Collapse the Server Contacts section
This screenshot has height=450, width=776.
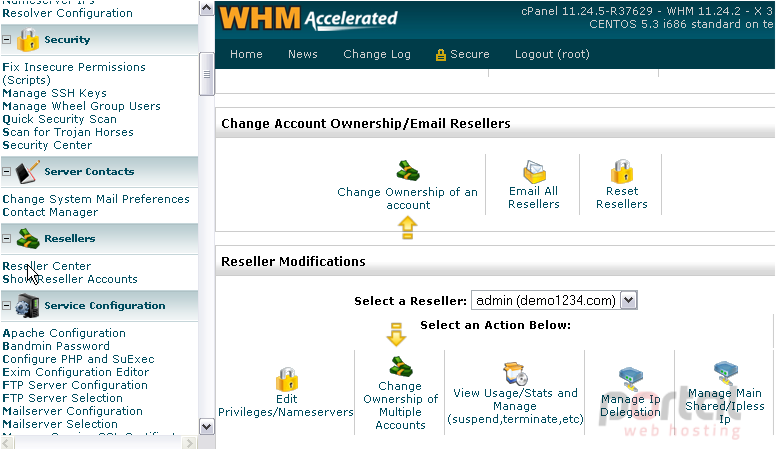6,171
